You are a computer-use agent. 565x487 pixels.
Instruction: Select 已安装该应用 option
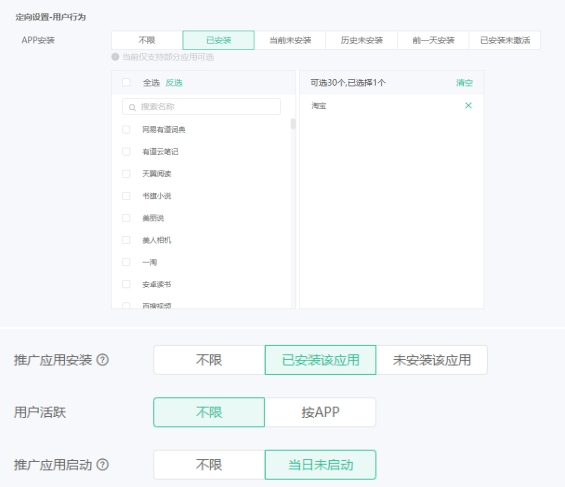pyautogui.click(x=320, y=360)
